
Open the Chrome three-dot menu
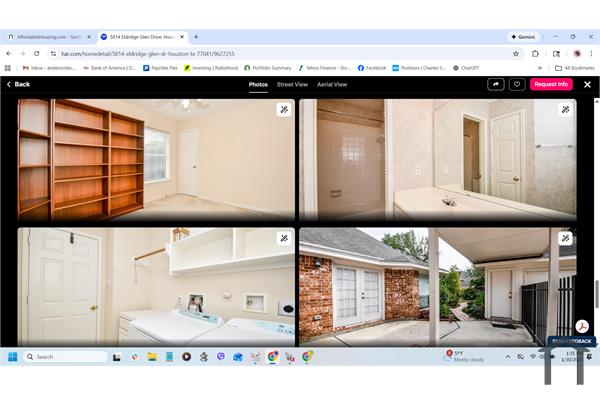click(x=591, y=54)
